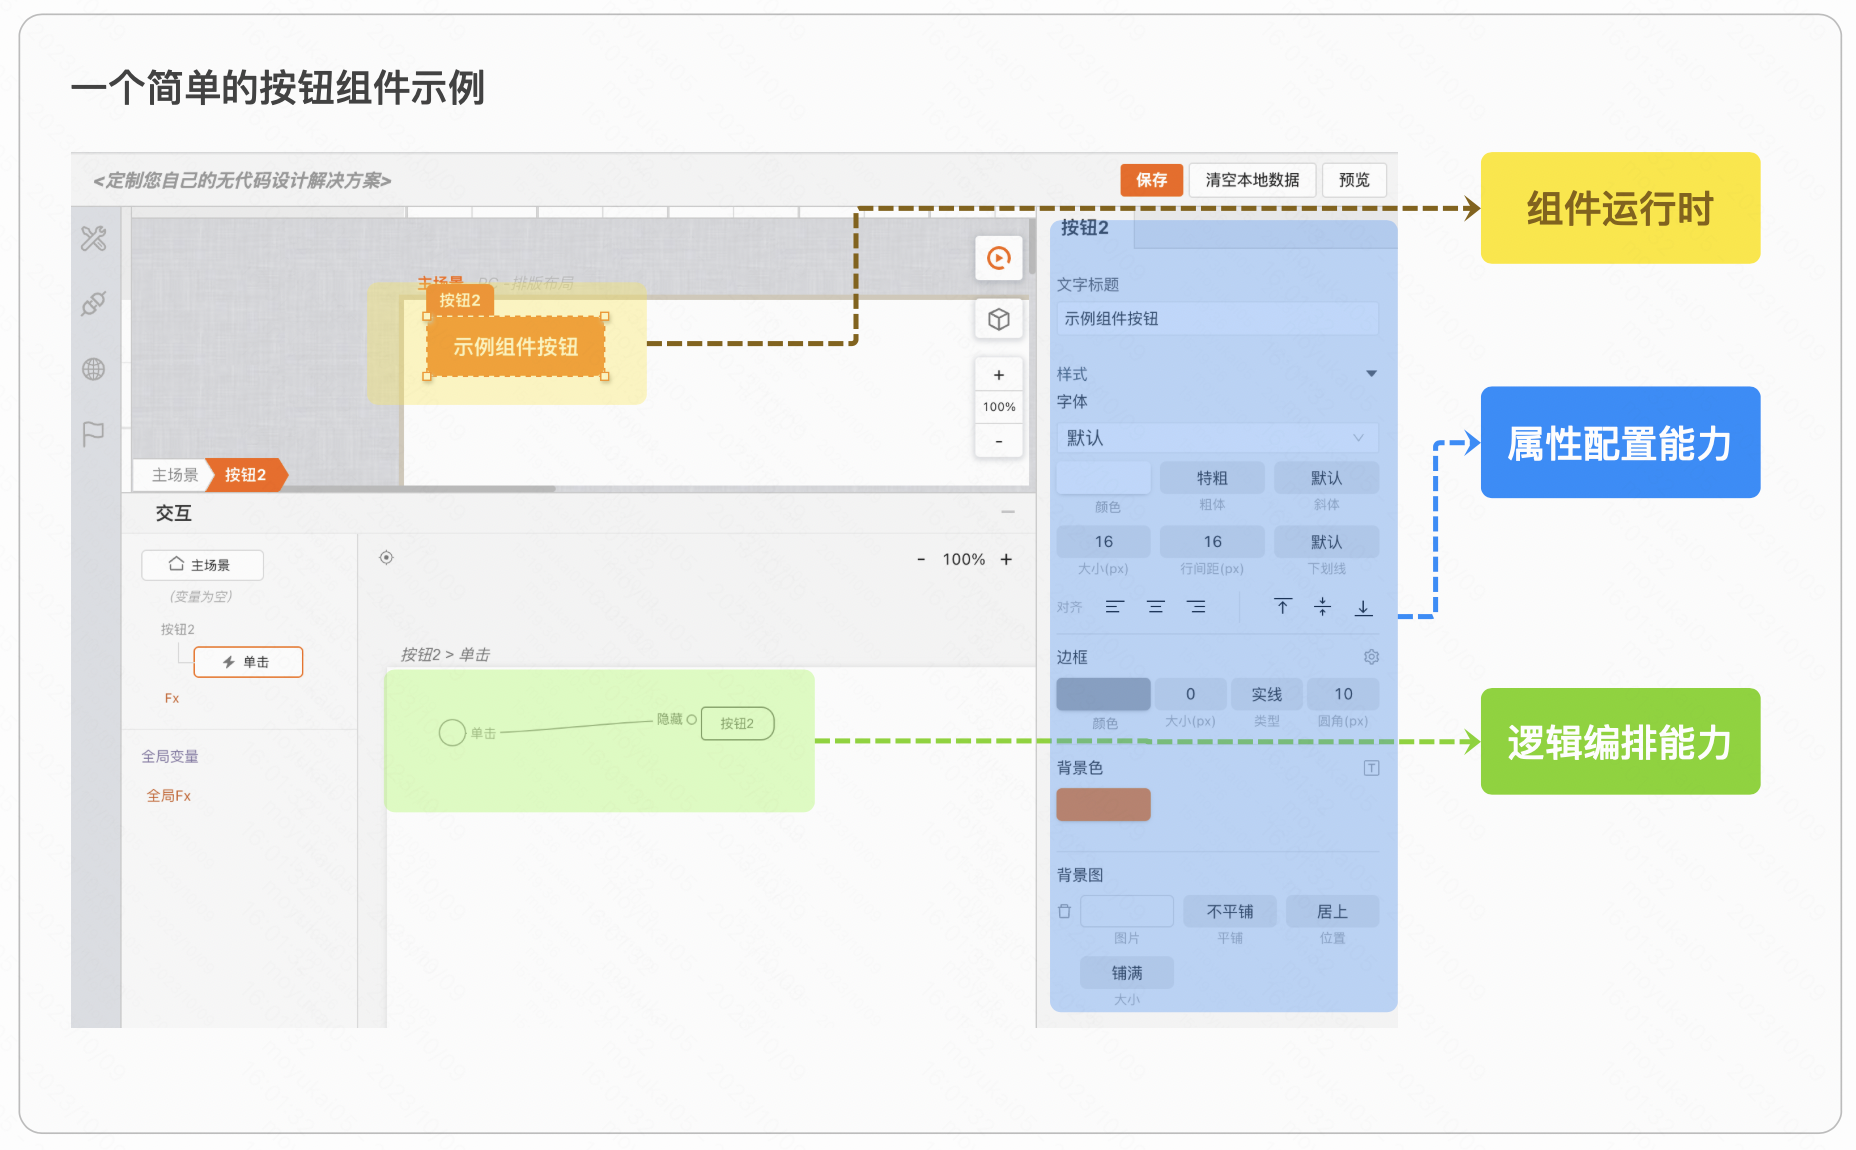Align text right
1856x1150 pixels.
1196,607
